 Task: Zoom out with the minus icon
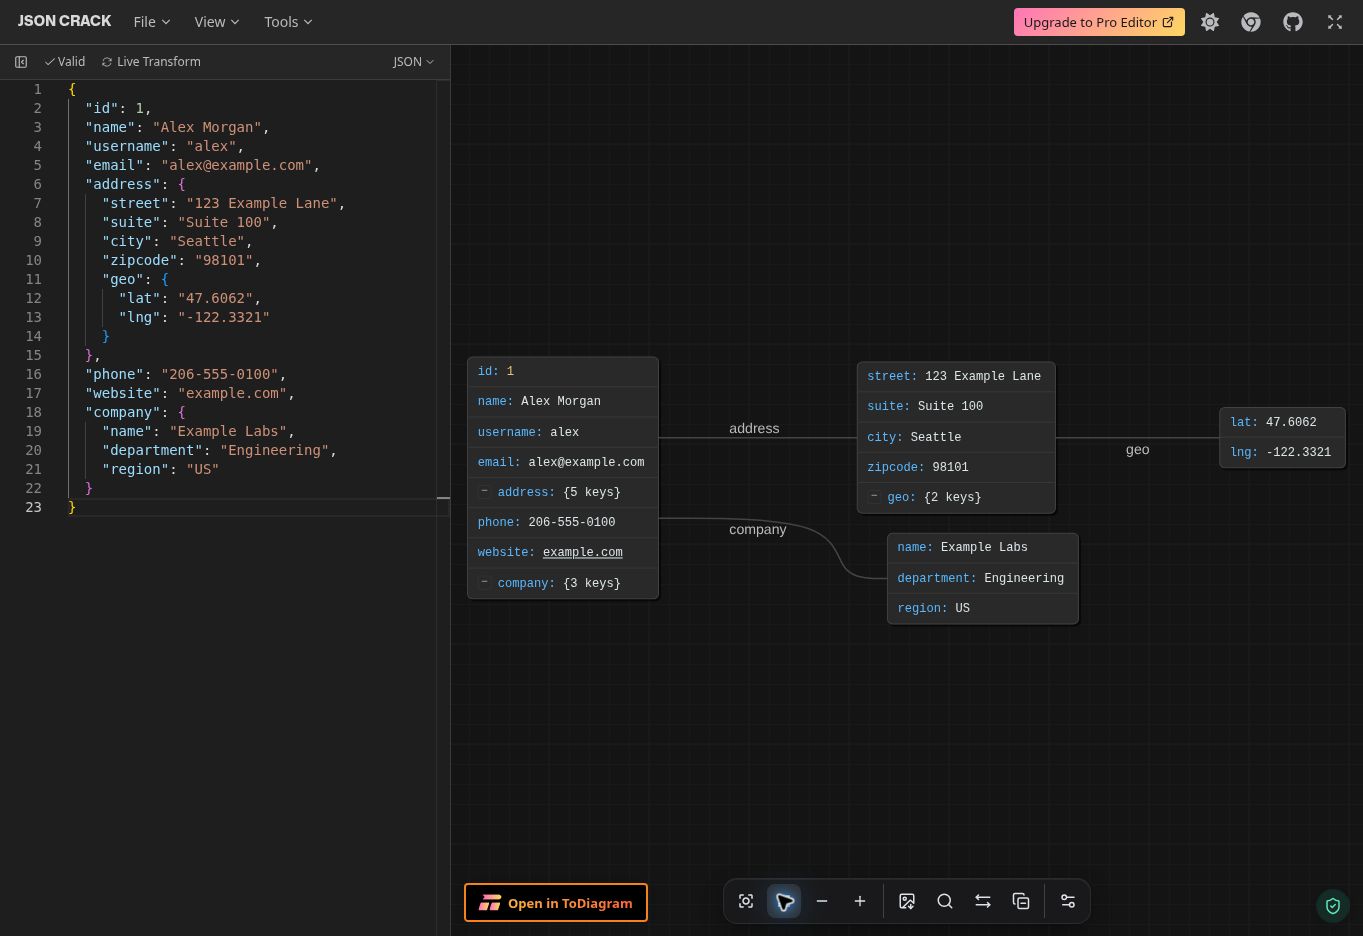pos(822,901)
